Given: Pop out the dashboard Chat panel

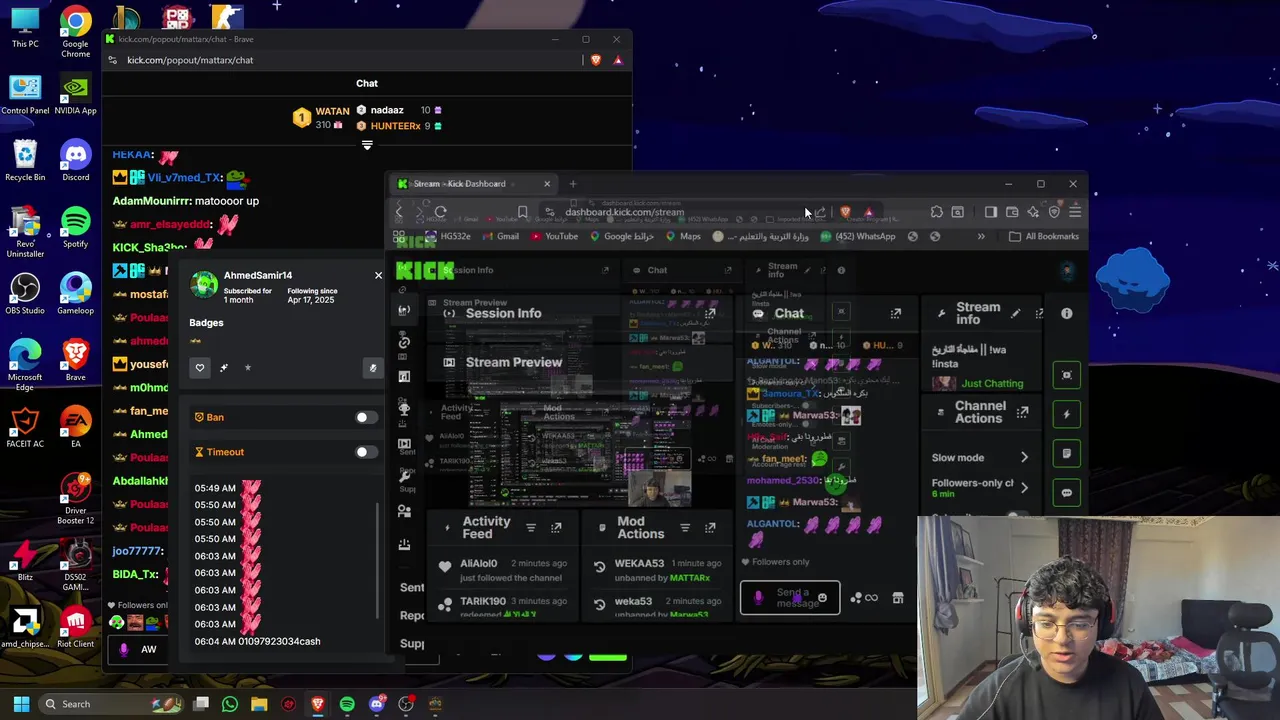Looking at the screenshot, I should (x=896, y=313).
